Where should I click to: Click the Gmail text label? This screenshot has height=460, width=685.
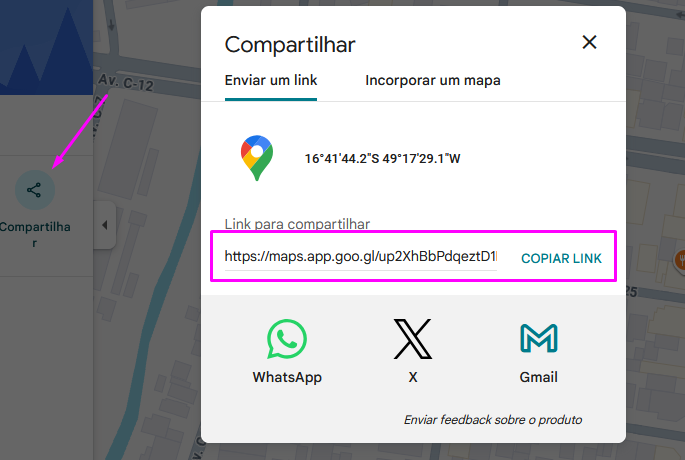tap(539, 377)
